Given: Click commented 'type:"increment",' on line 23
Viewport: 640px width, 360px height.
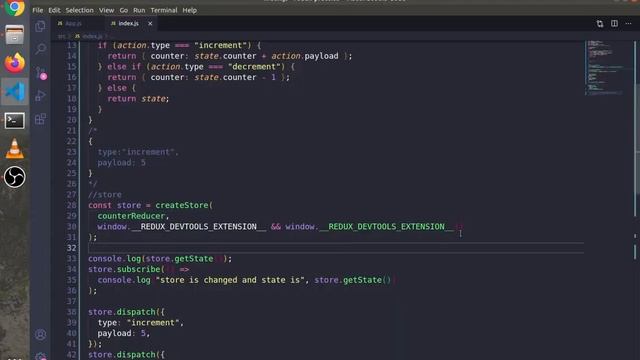Looking at the screenshot, I should 138,152.
